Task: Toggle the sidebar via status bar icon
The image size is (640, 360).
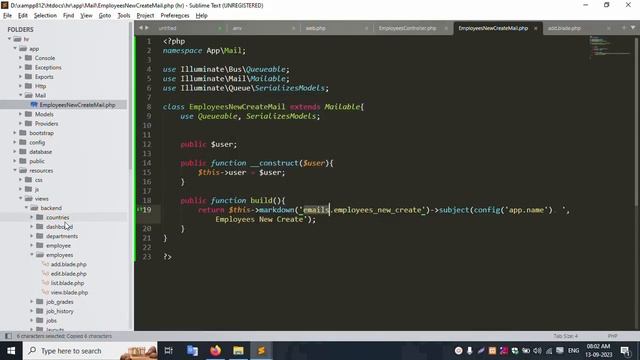Action: point(8,336)
